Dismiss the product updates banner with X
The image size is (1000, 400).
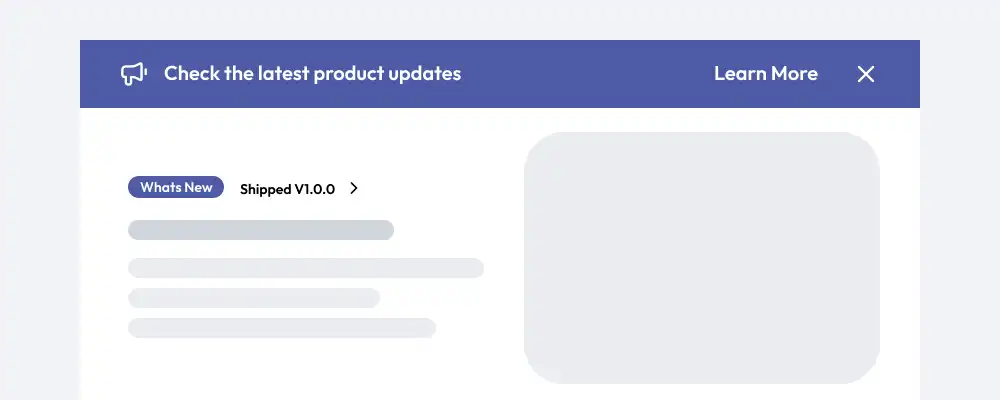click(866, 74)
